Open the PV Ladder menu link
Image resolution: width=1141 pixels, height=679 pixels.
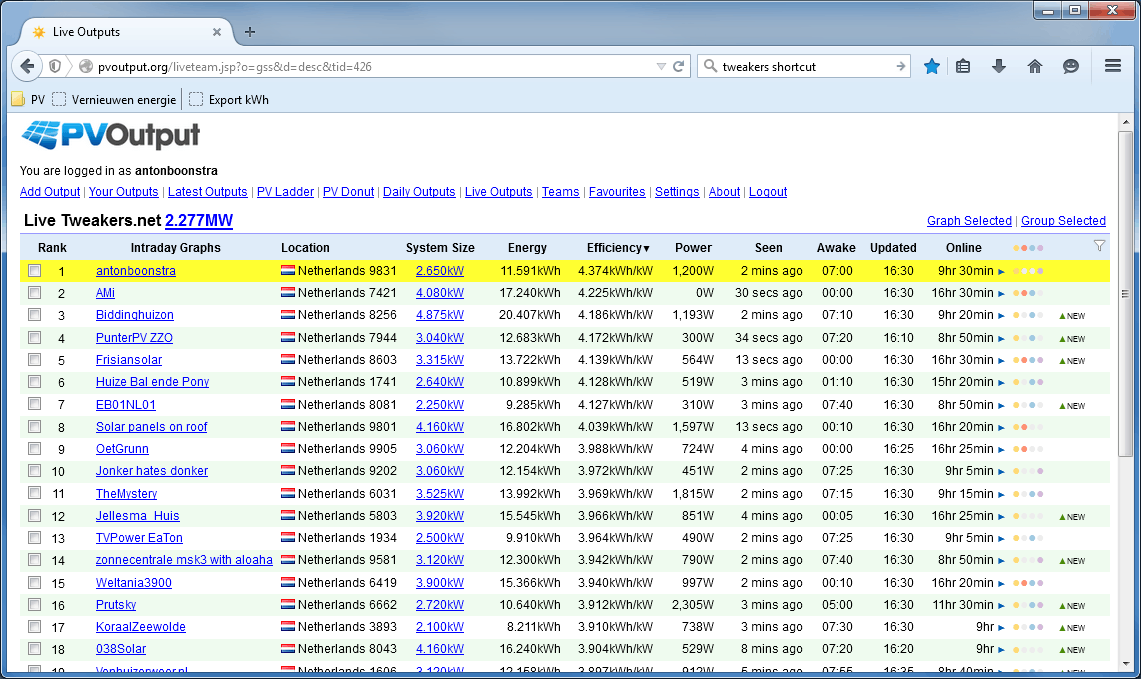(285, 192)
